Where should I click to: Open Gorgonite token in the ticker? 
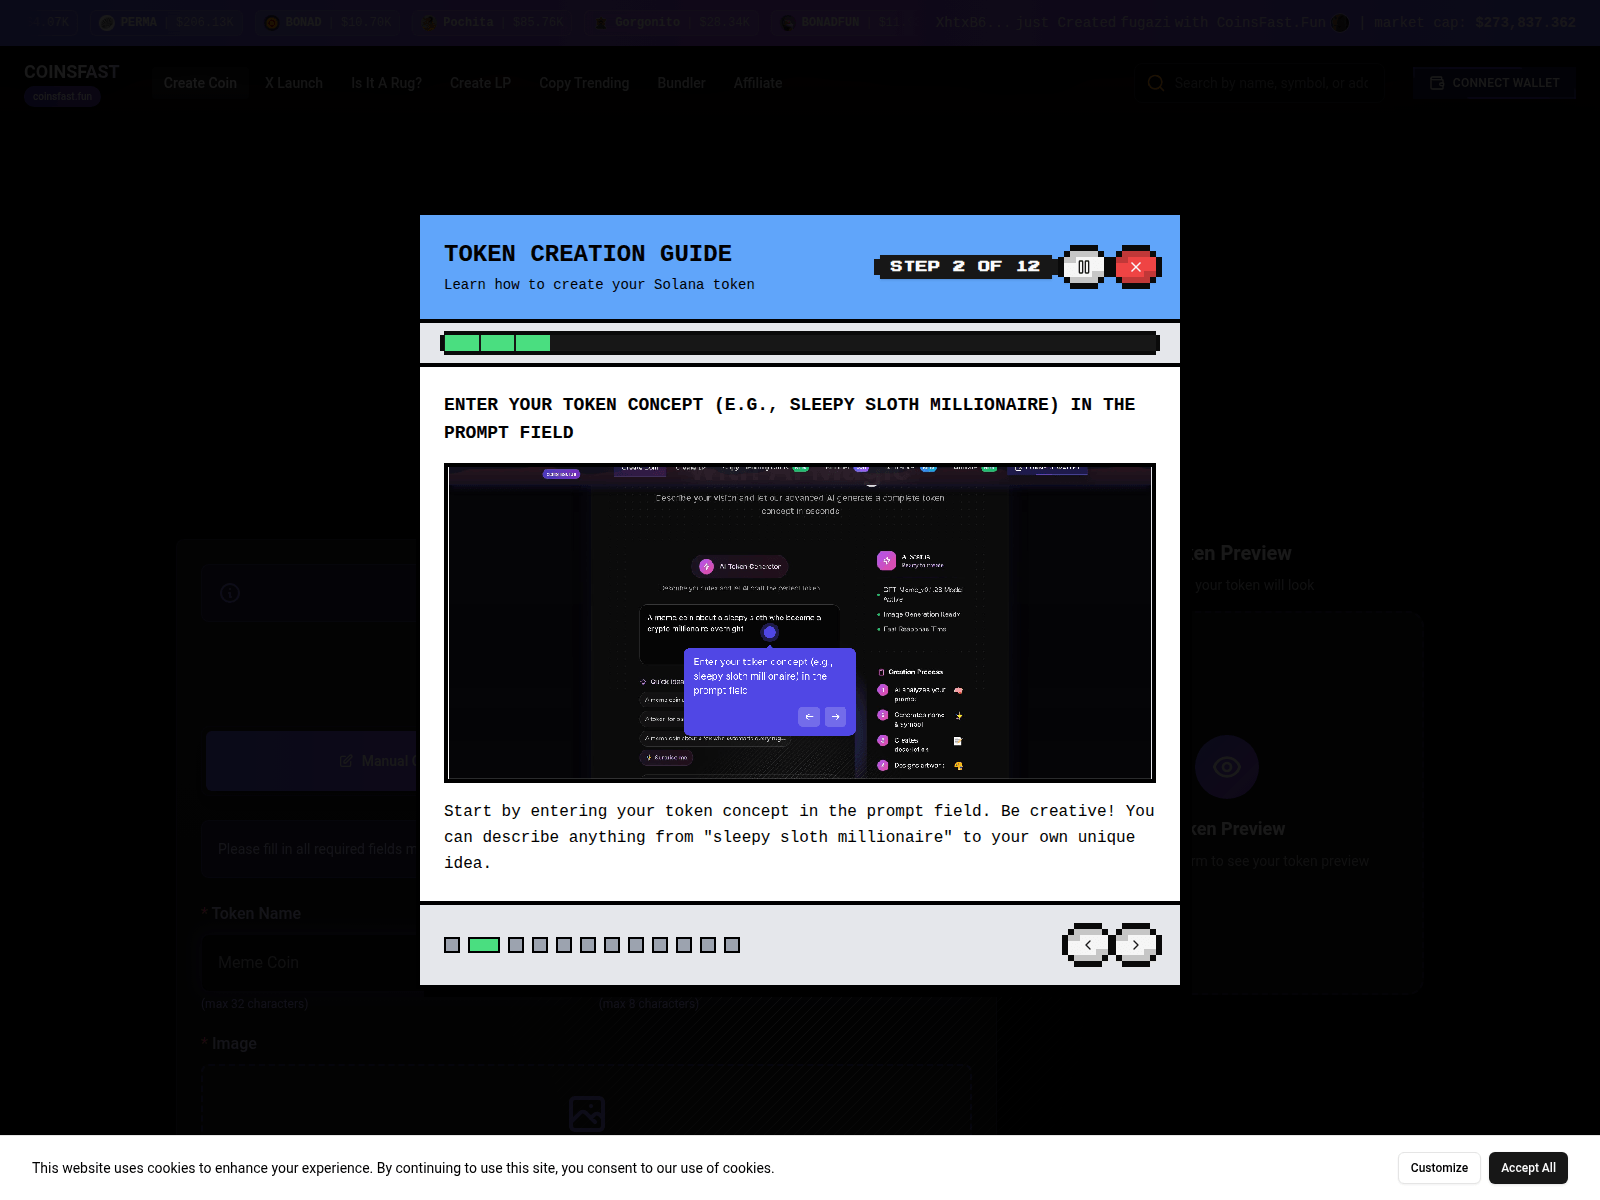coord(671,22)
